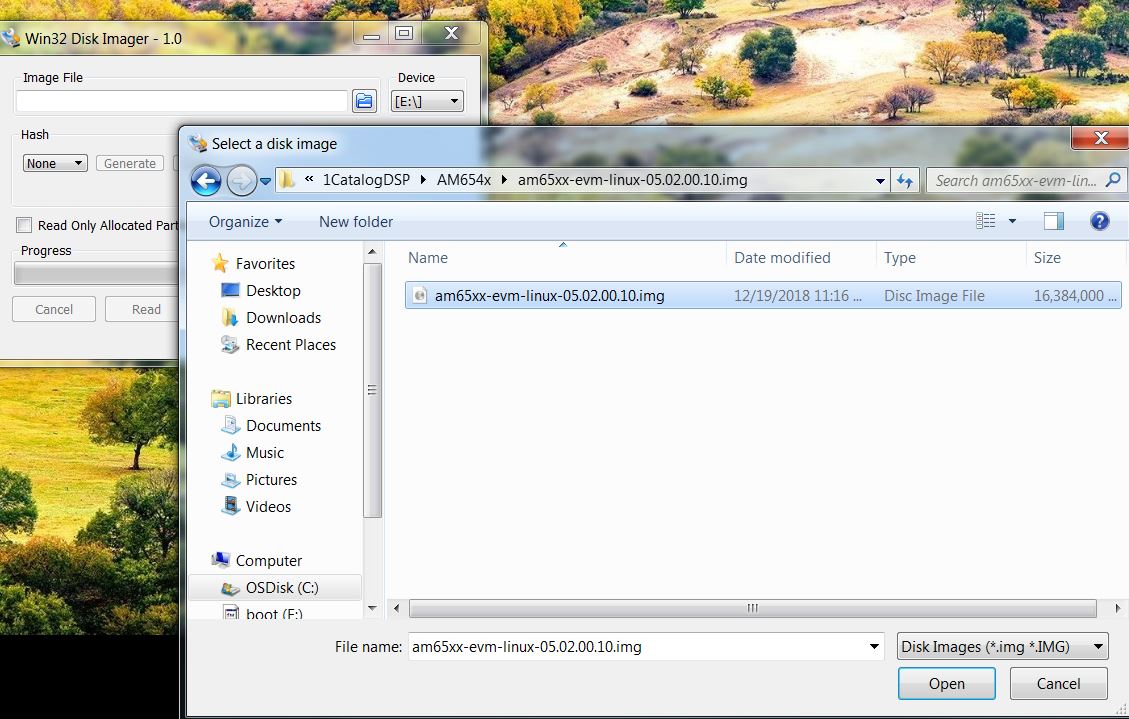Open the Organize menu

(x=245, y=222)
